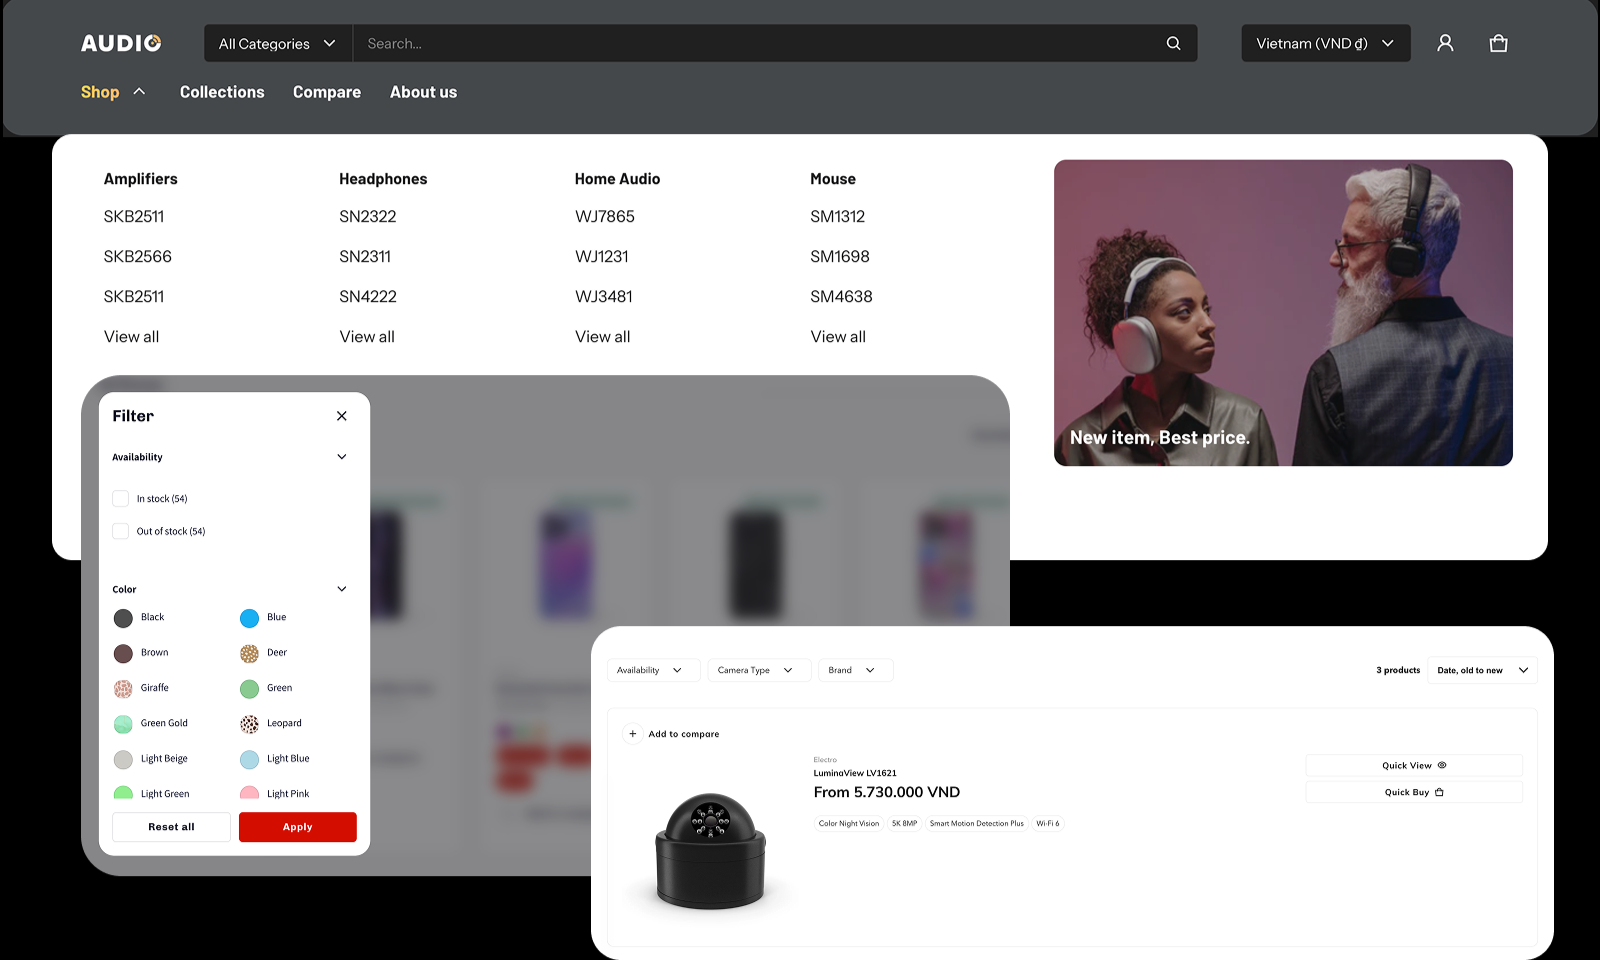
Task: Click the AUDIO logo
Action: click(121, 43)
